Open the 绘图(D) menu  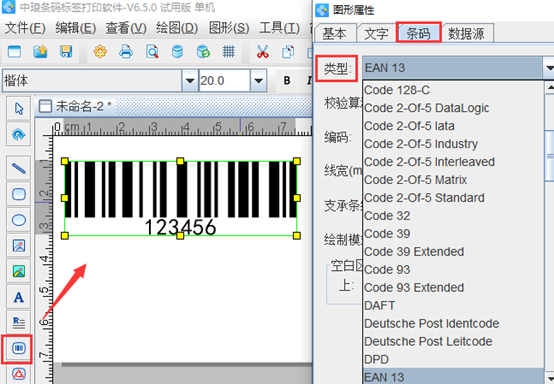tap(177, 28)
